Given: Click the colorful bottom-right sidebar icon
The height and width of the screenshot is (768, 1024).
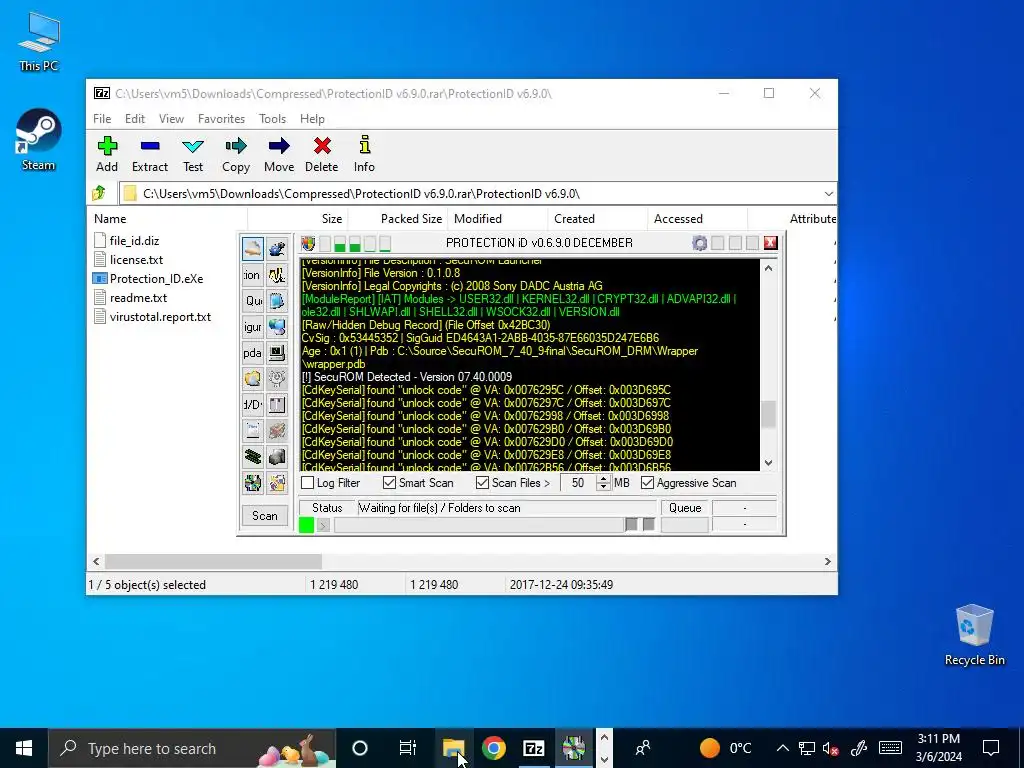Looking at the screenshot, I should pos(277,483).
